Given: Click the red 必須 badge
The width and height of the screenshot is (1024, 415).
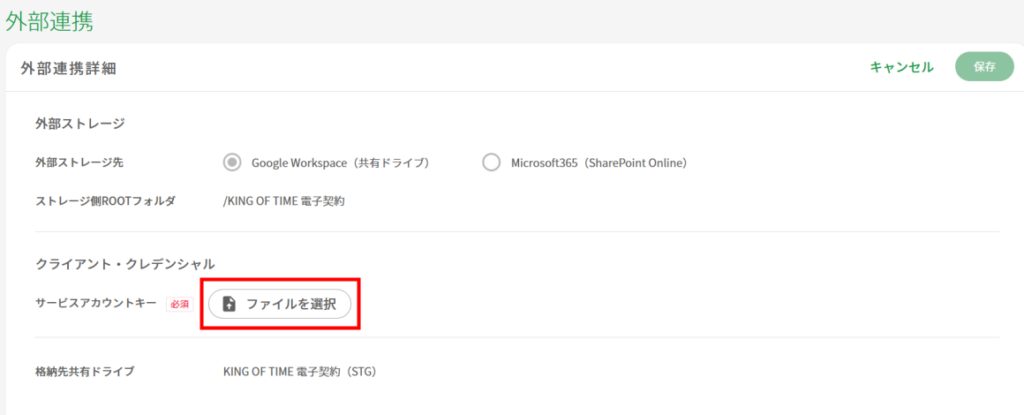Looking at the screenshot, I should click(180, 304).
